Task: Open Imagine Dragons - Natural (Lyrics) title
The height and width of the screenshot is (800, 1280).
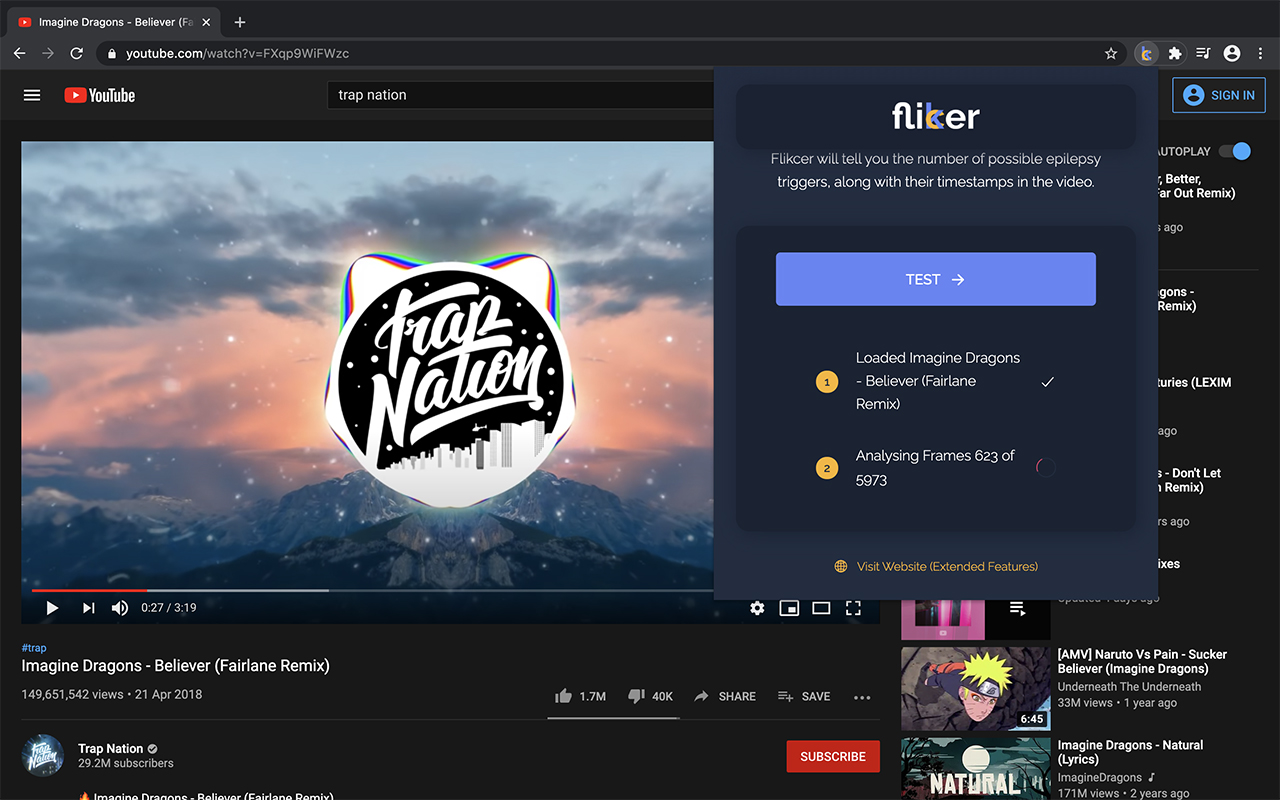Action: [x=1130, y=752]
